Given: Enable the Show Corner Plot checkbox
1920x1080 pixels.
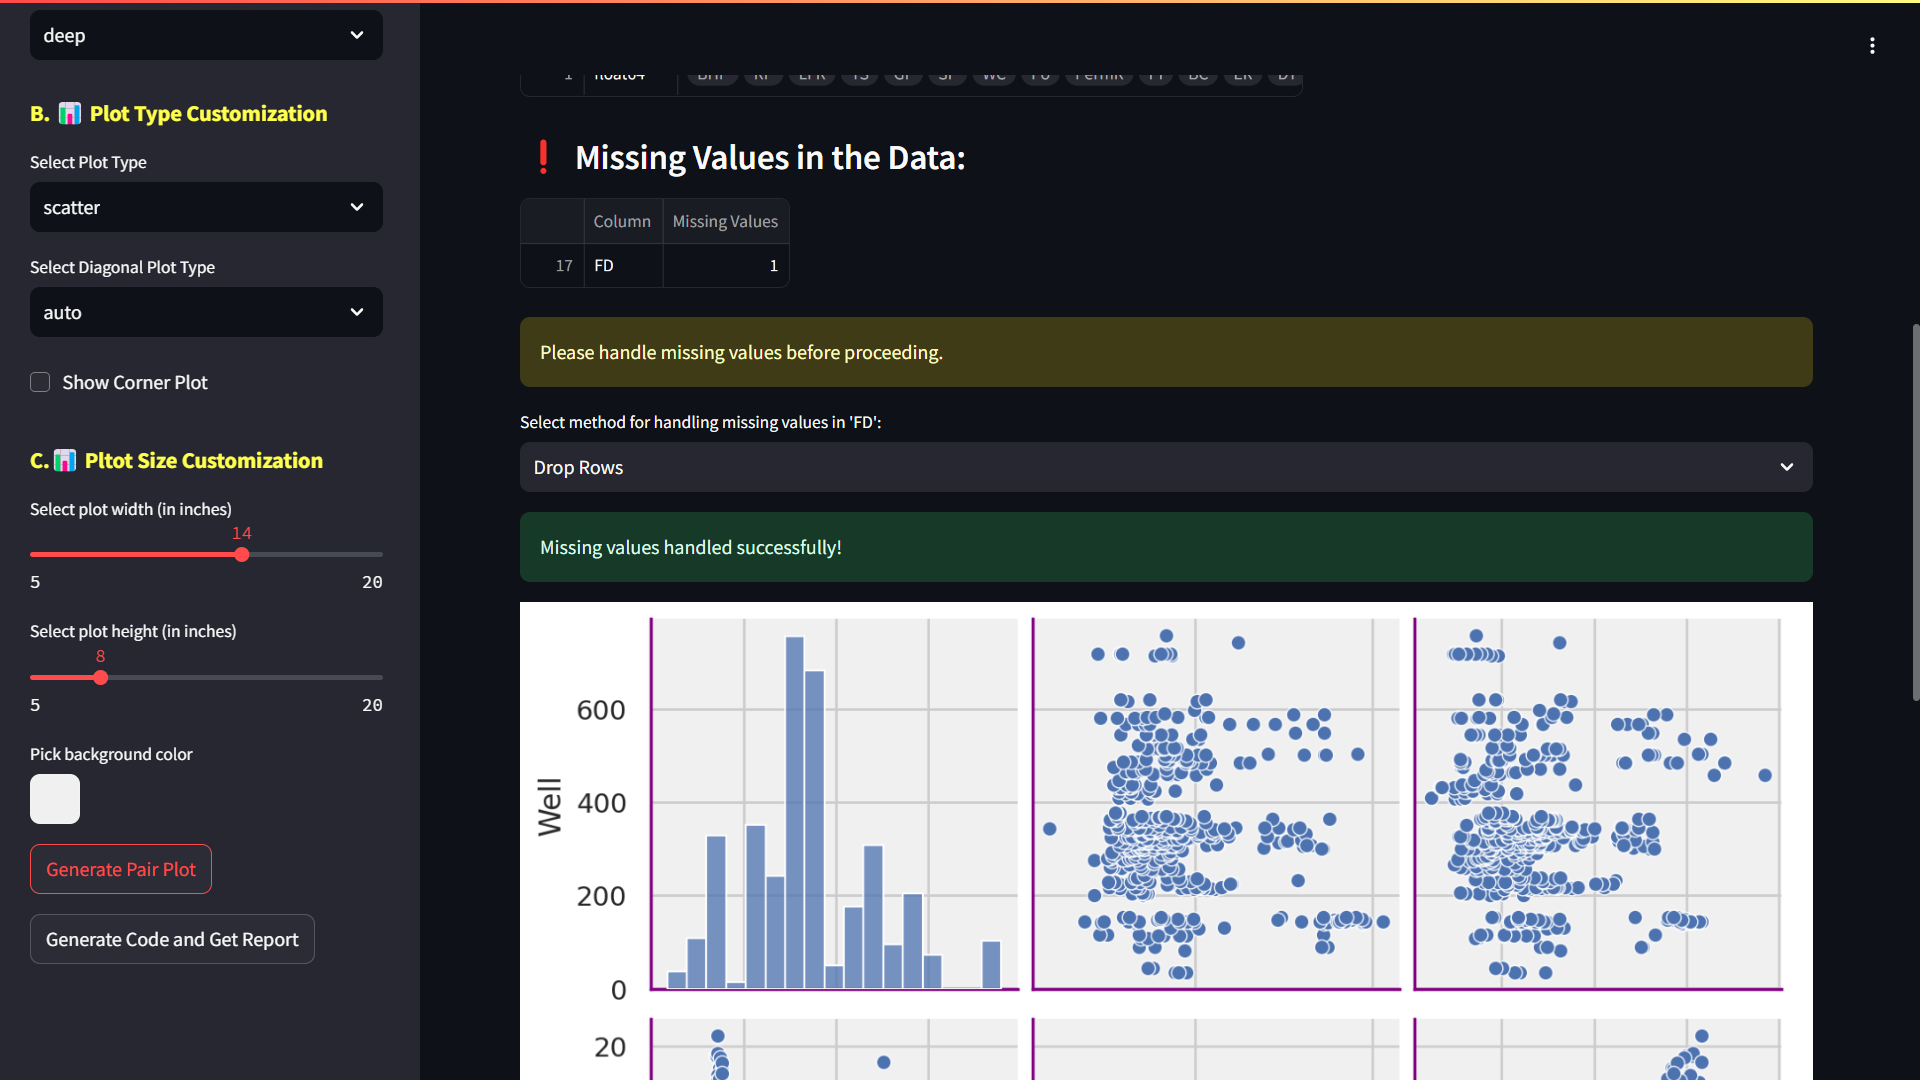Looking at the screenshot, I should tap(40, 382).
